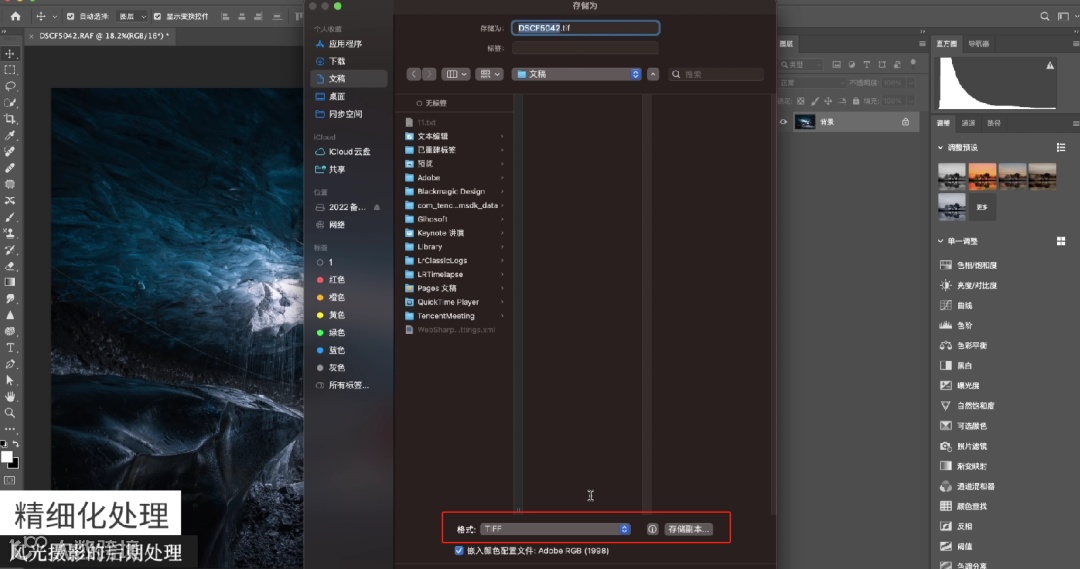The height and width of the screenshot is (569, 1080).
Task: Collapse the 调整预设 section
Action: click(941, 147)
